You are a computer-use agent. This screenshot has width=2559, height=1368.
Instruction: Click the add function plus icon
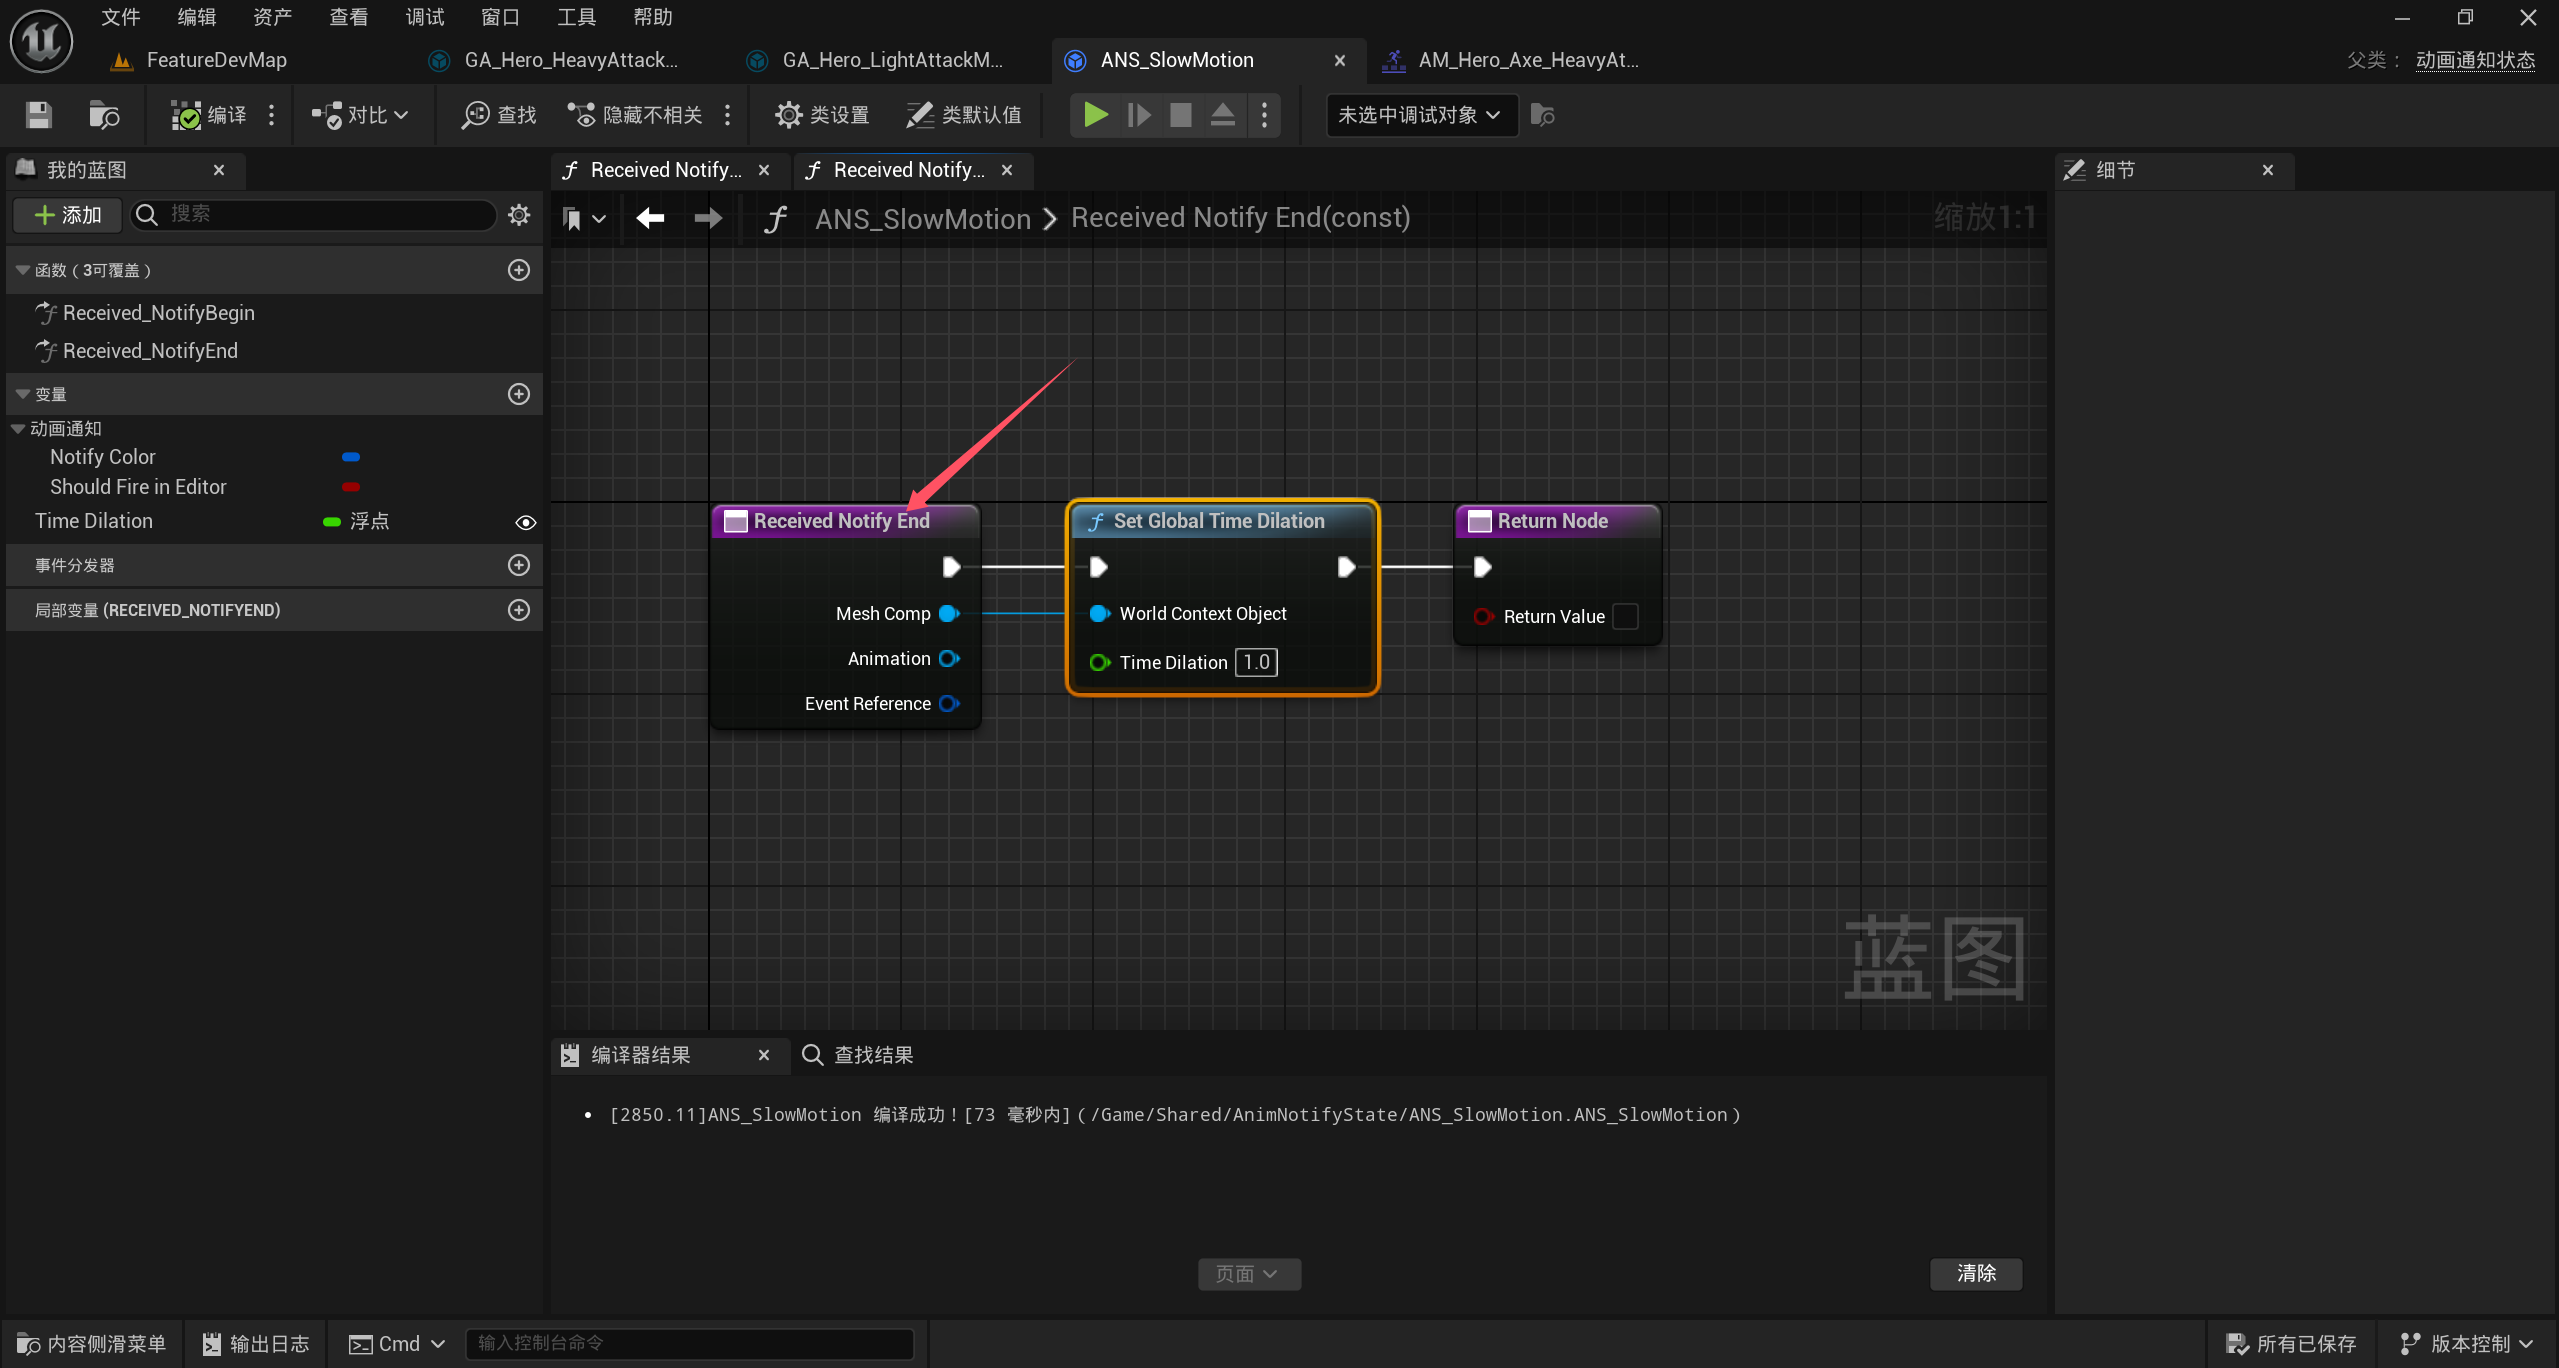point(519,270)
